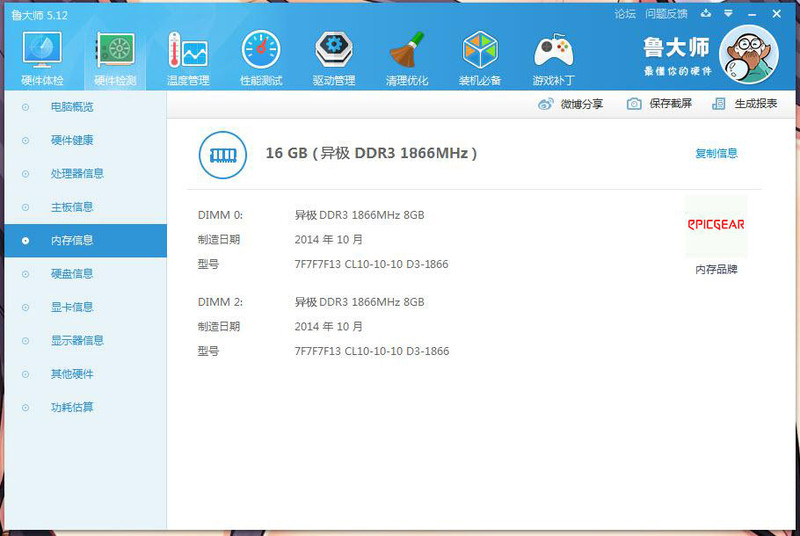Switch to 处理器信息 sidebar item

coord(85,174)
